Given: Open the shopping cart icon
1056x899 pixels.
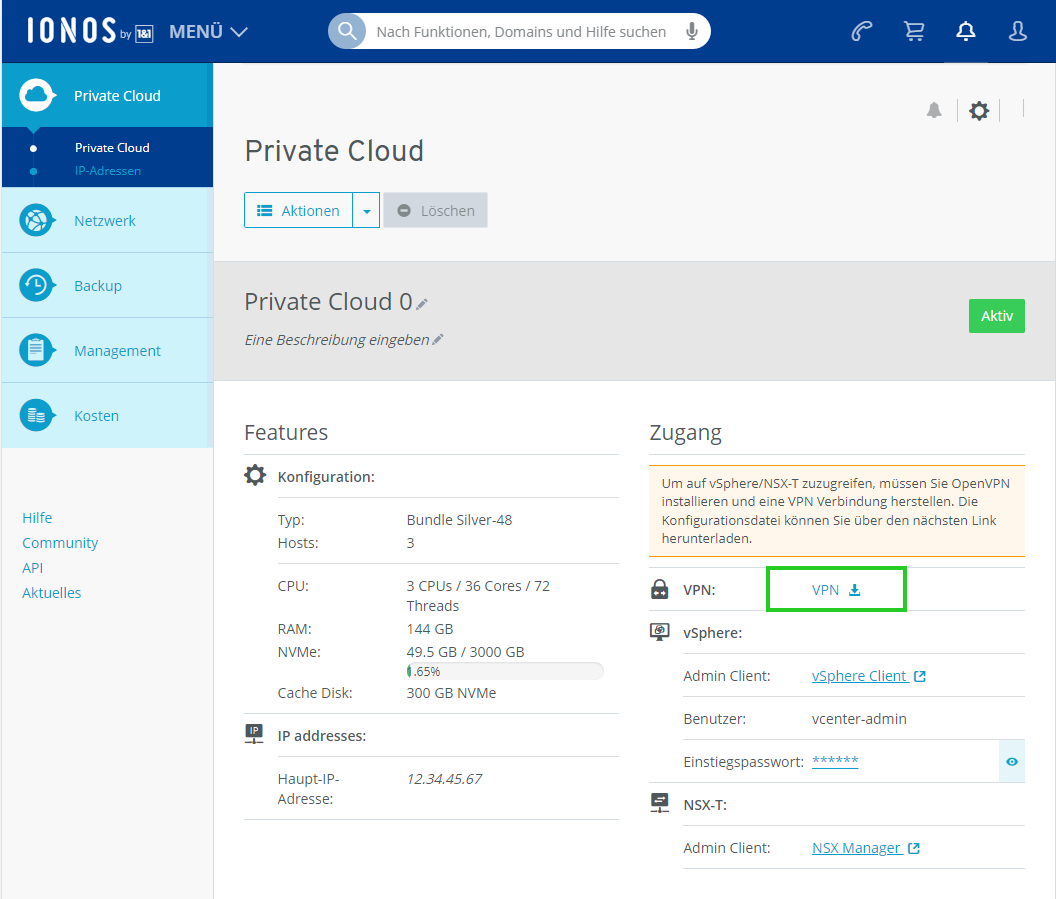Looking at the screenshot, I should (x=914, y=31).
